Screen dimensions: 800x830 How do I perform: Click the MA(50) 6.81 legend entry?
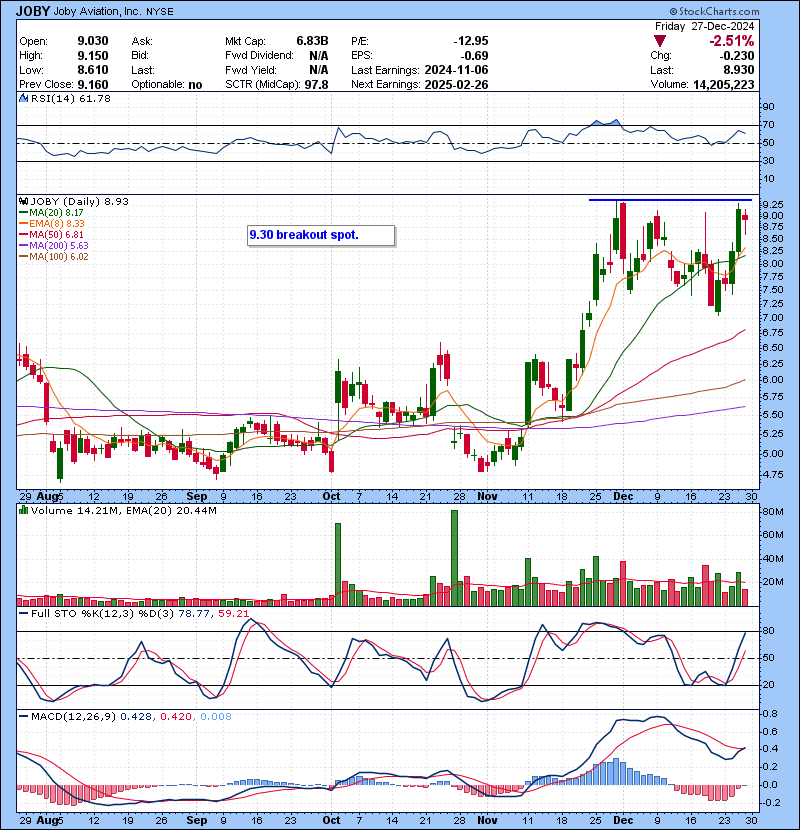[x=51, y=234]
